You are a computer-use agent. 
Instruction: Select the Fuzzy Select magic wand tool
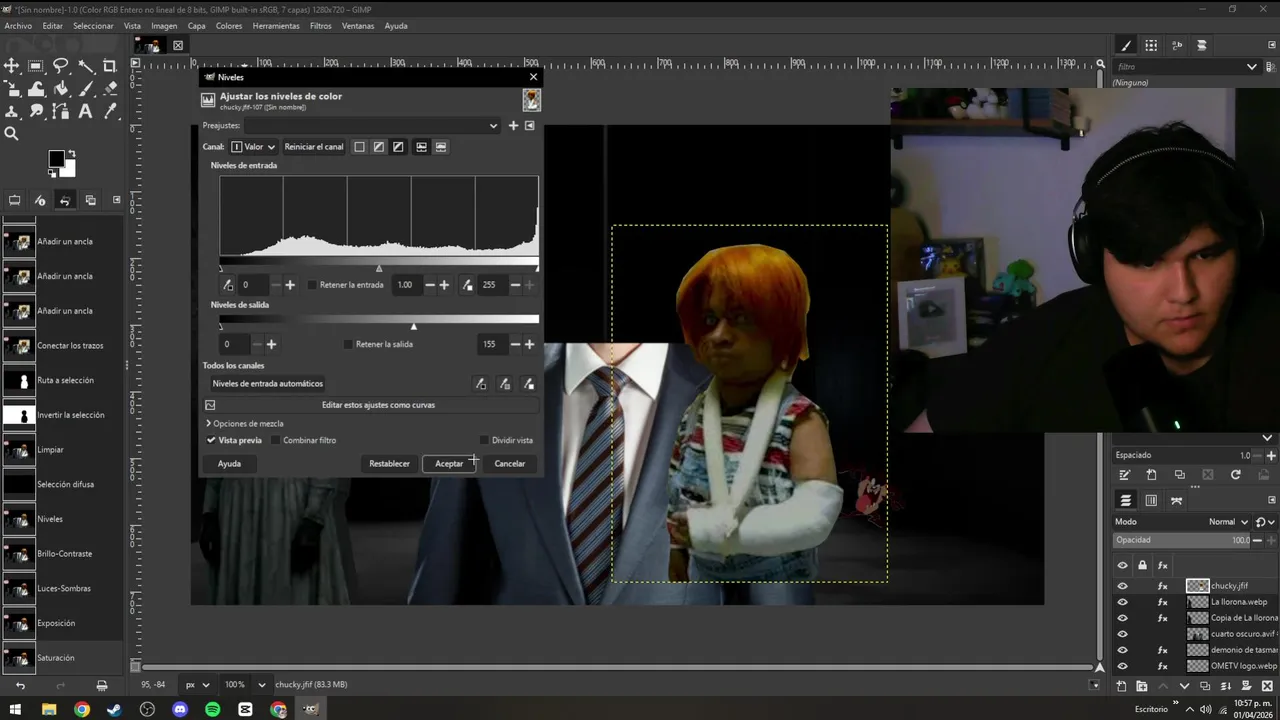click(86, 66)
